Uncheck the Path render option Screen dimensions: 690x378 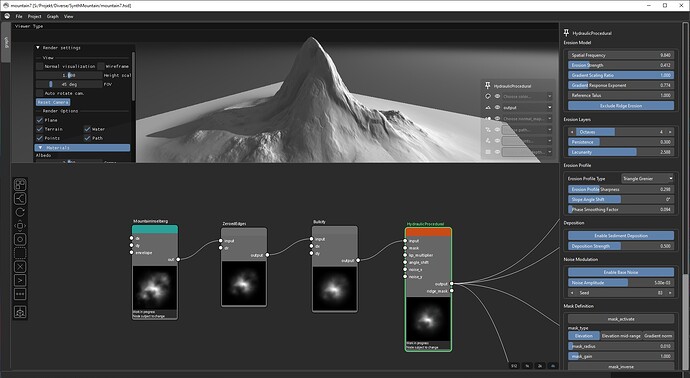tap(87, 138)
